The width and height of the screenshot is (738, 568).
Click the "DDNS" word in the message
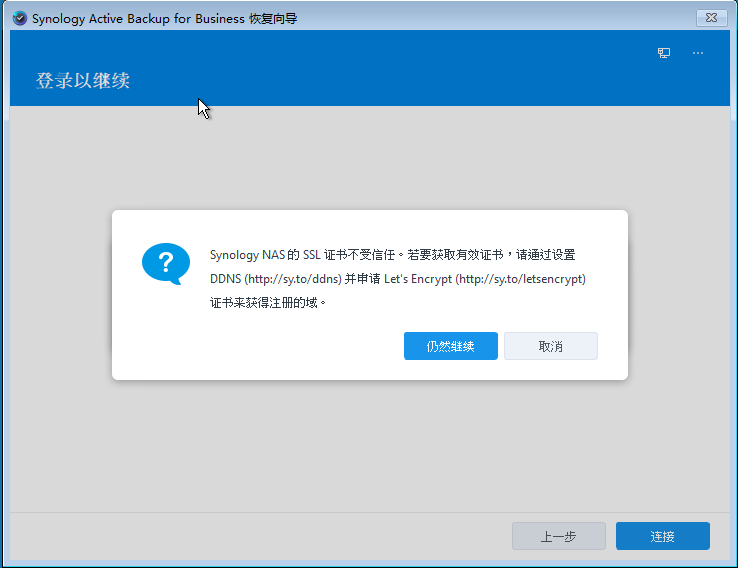(x=226, y=279)
